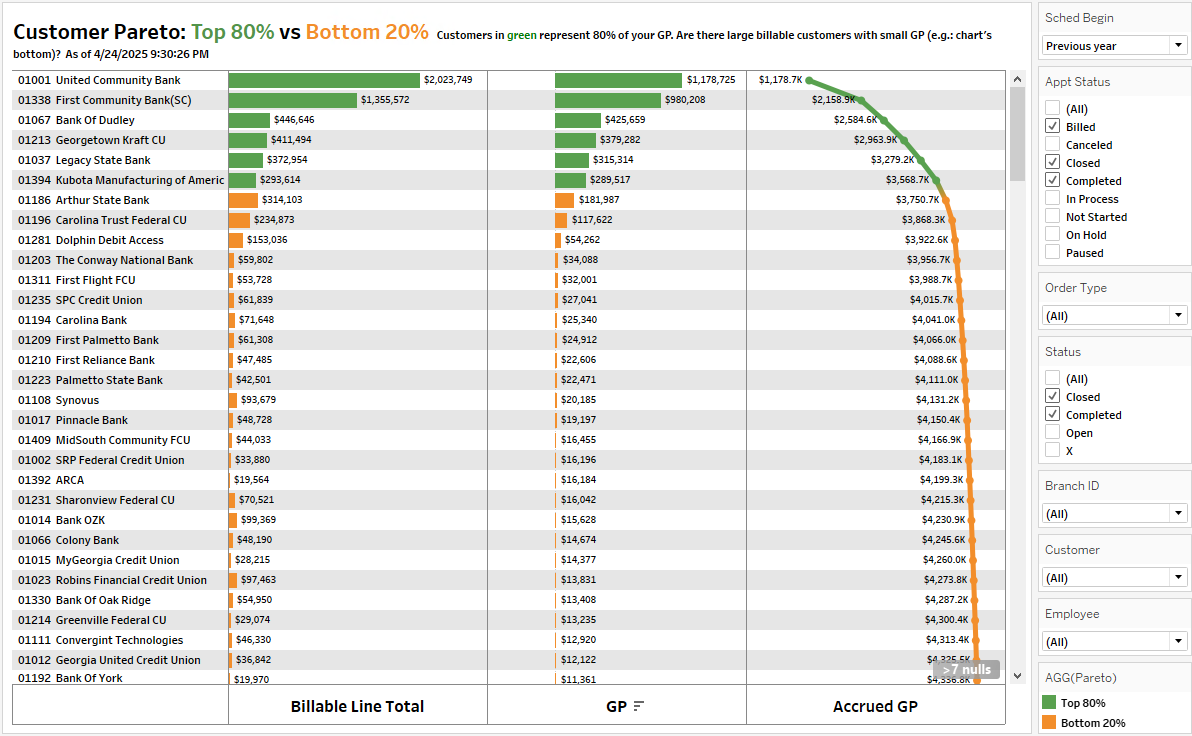Click the Accrued GP column header
Screen dimensions: 1192x736
[x=875, y=706]
